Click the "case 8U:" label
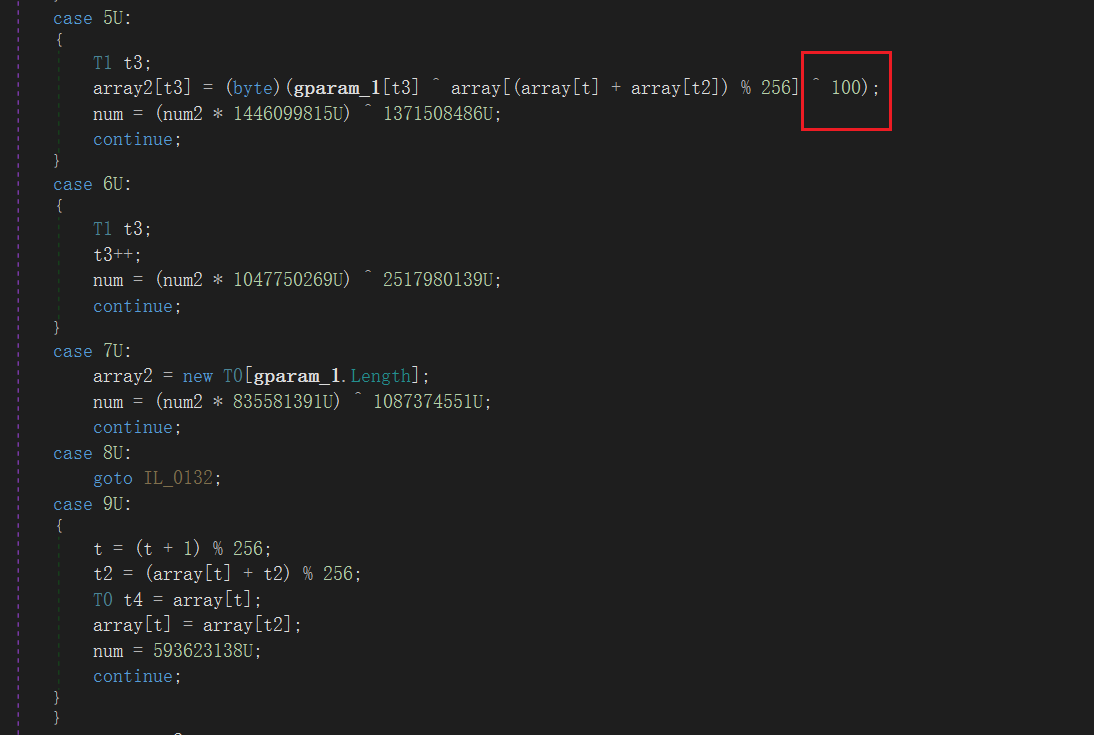The image size is (1094, 735). point(92,453)
